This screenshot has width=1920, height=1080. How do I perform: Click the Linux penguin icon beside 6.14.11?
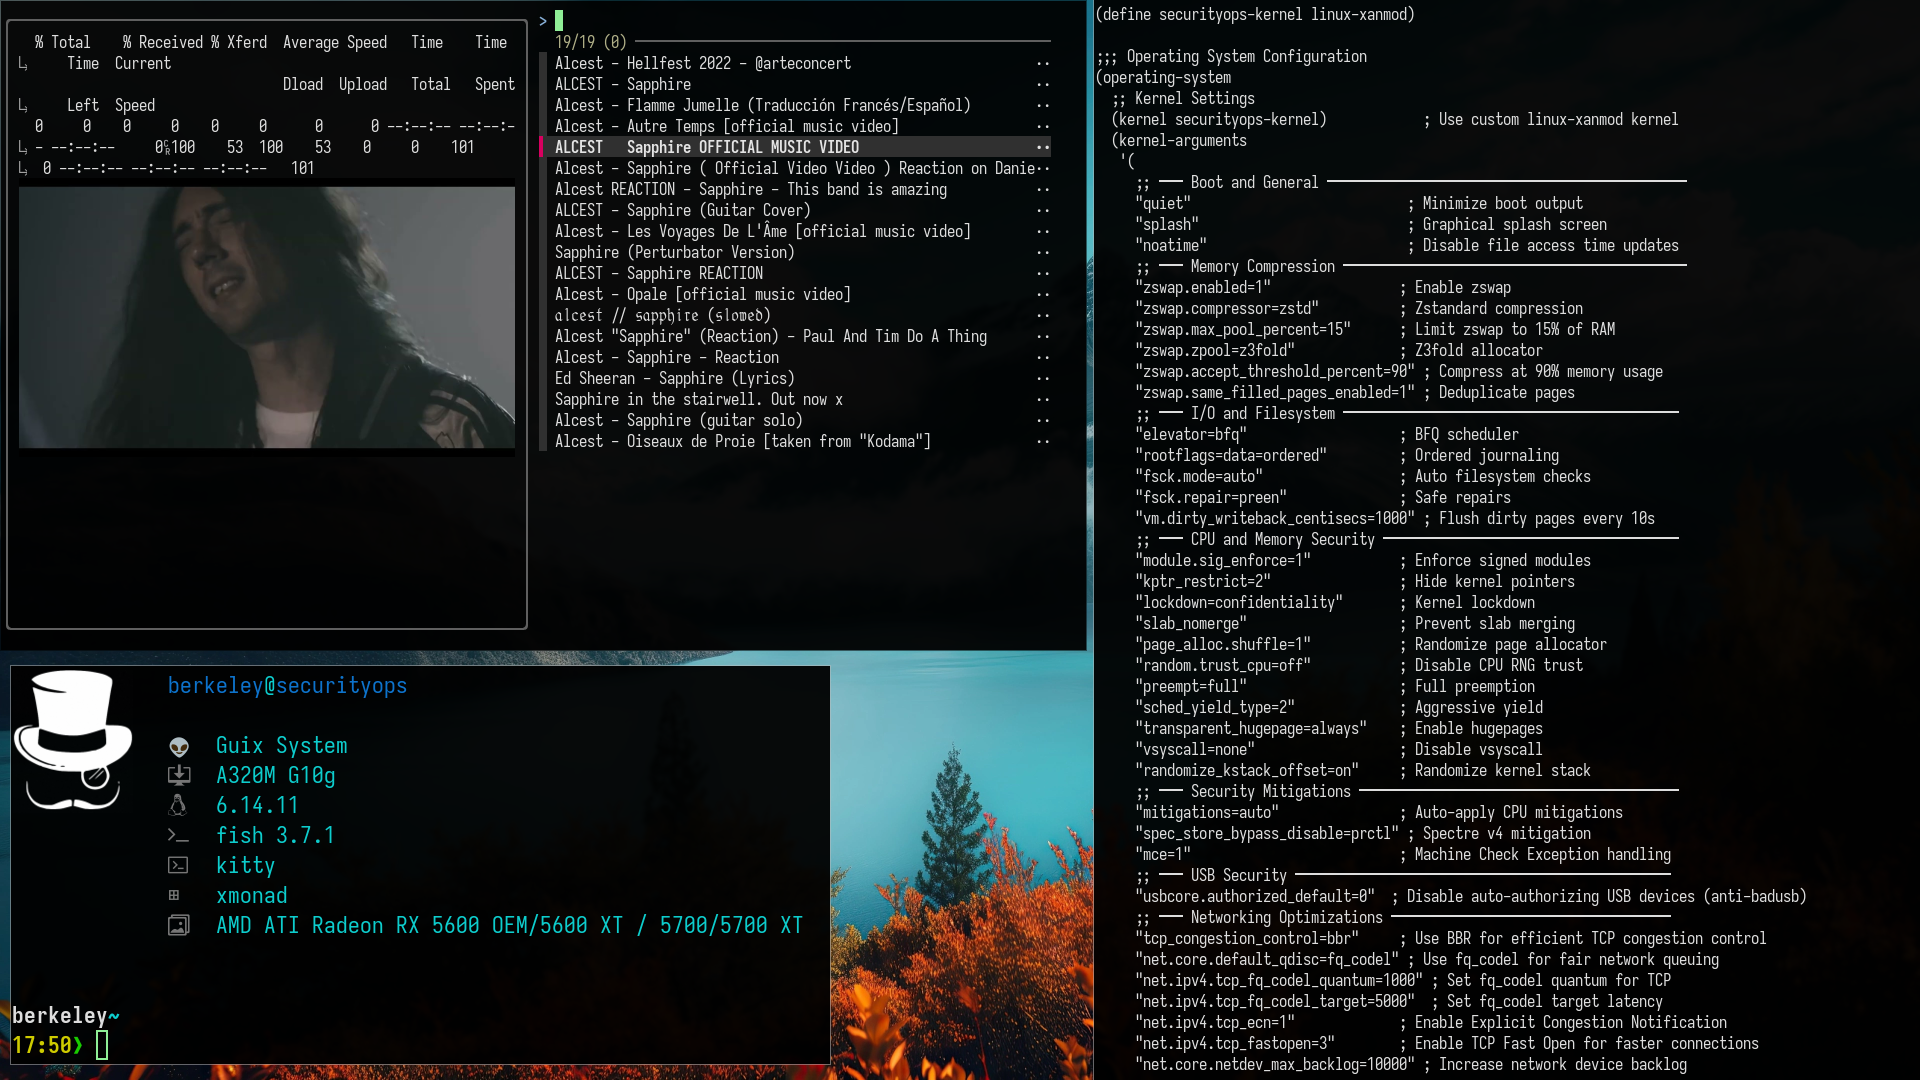tap(179, 806)
